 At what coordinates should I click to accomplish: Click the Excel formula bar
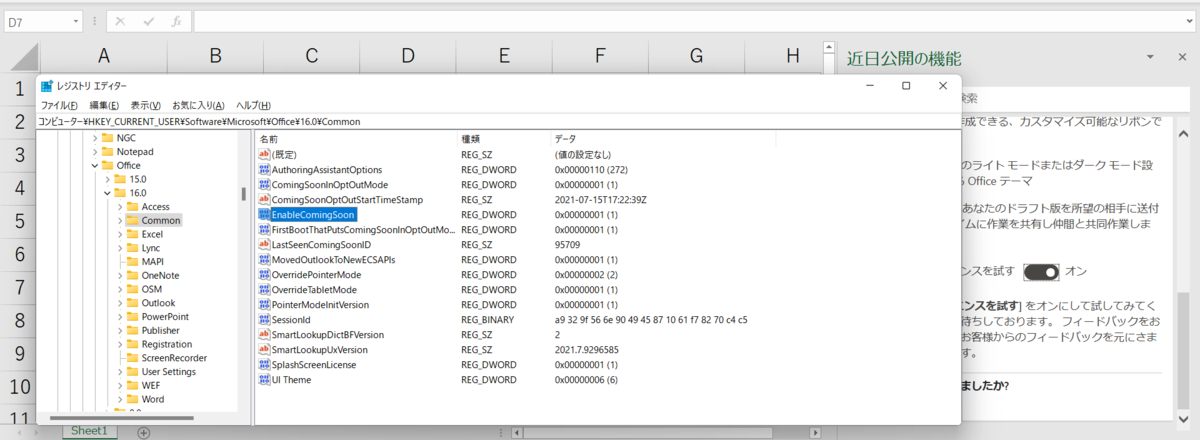694,21
